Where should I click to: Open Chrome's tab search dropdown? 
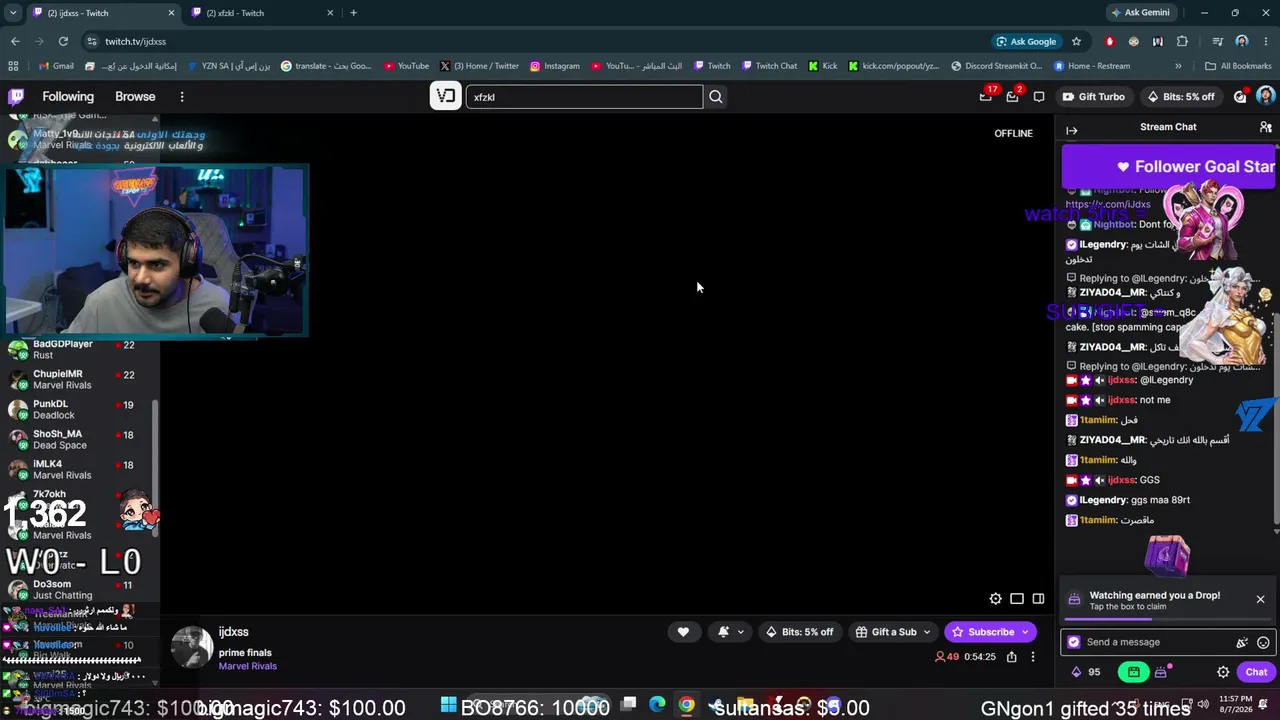(x=13, y=13)
